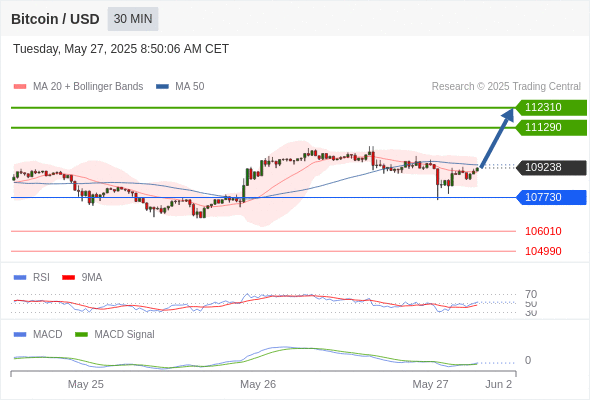Click the MACD blue legend marker
The height and width of the screenshot is (400, 590).
click(20, 335)
